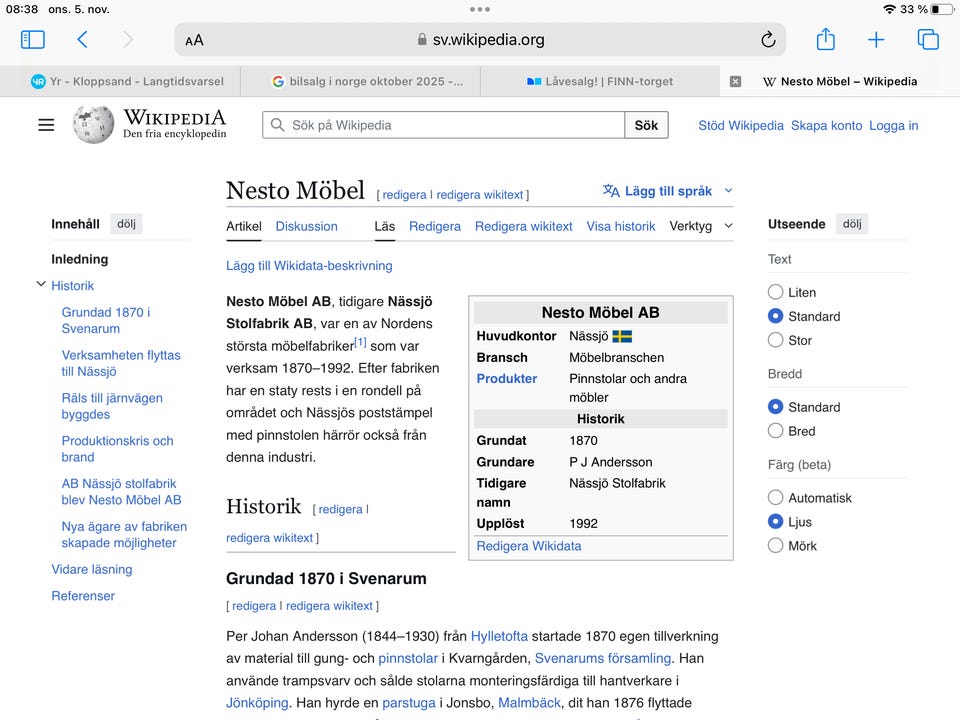Jump to AB Nässjö stolfabrik section

(121, 492)
